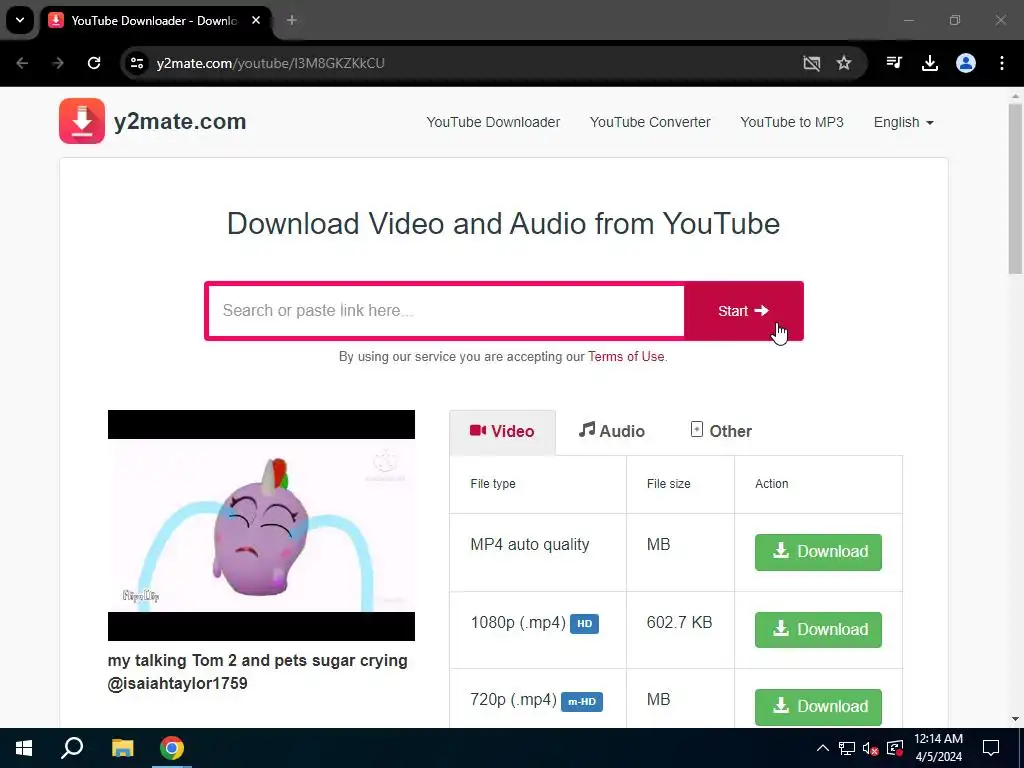Open the English language dropdown
The height and width of the screenshot is (768, 1024).
(904, 122)
